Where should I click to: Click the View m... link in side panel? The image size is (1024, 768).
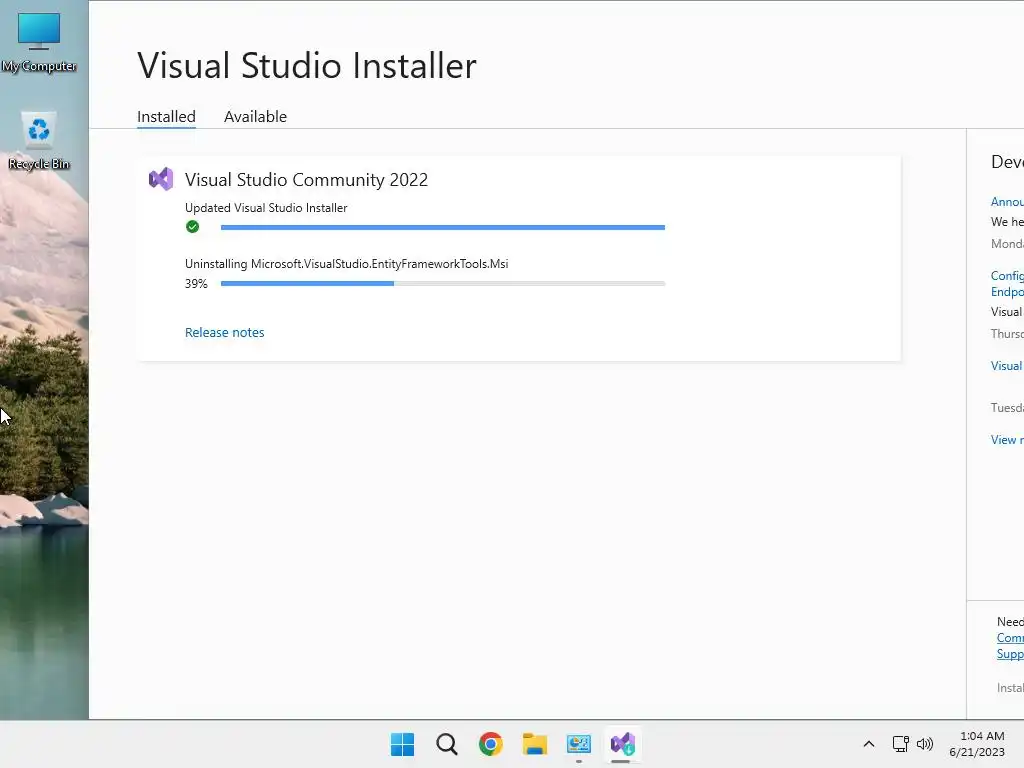click(1007, 440)
